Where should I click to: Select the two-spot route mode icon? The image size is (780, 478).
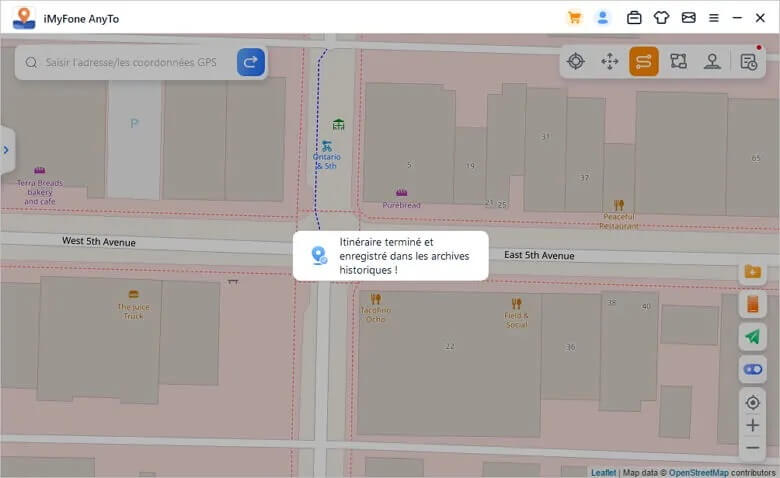[x=644, y=61]
